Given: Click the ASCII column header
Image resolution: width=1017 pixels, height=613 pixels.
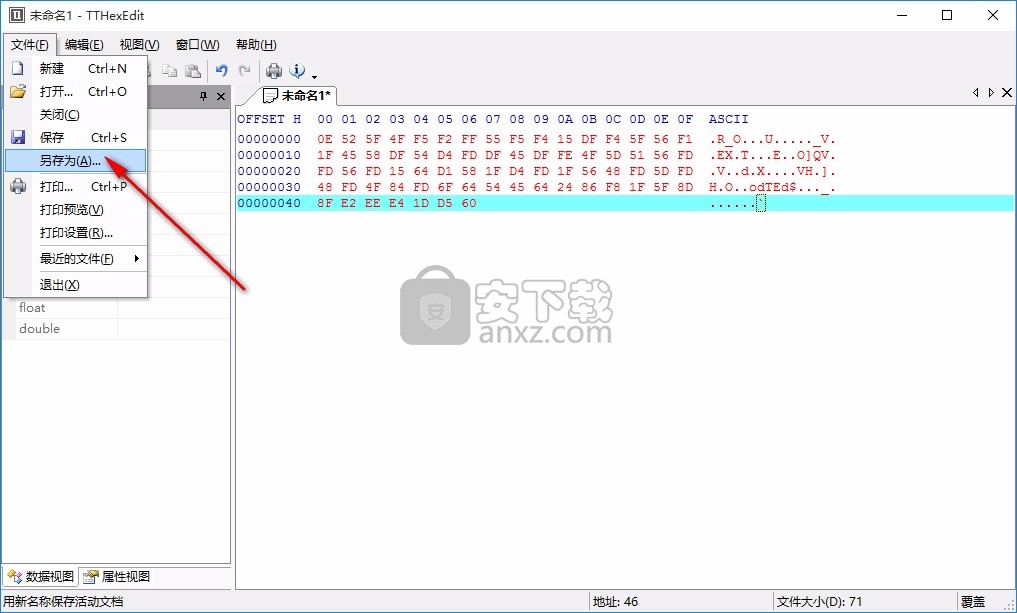Looking at the screenshot, I should [x=728, y=119].
